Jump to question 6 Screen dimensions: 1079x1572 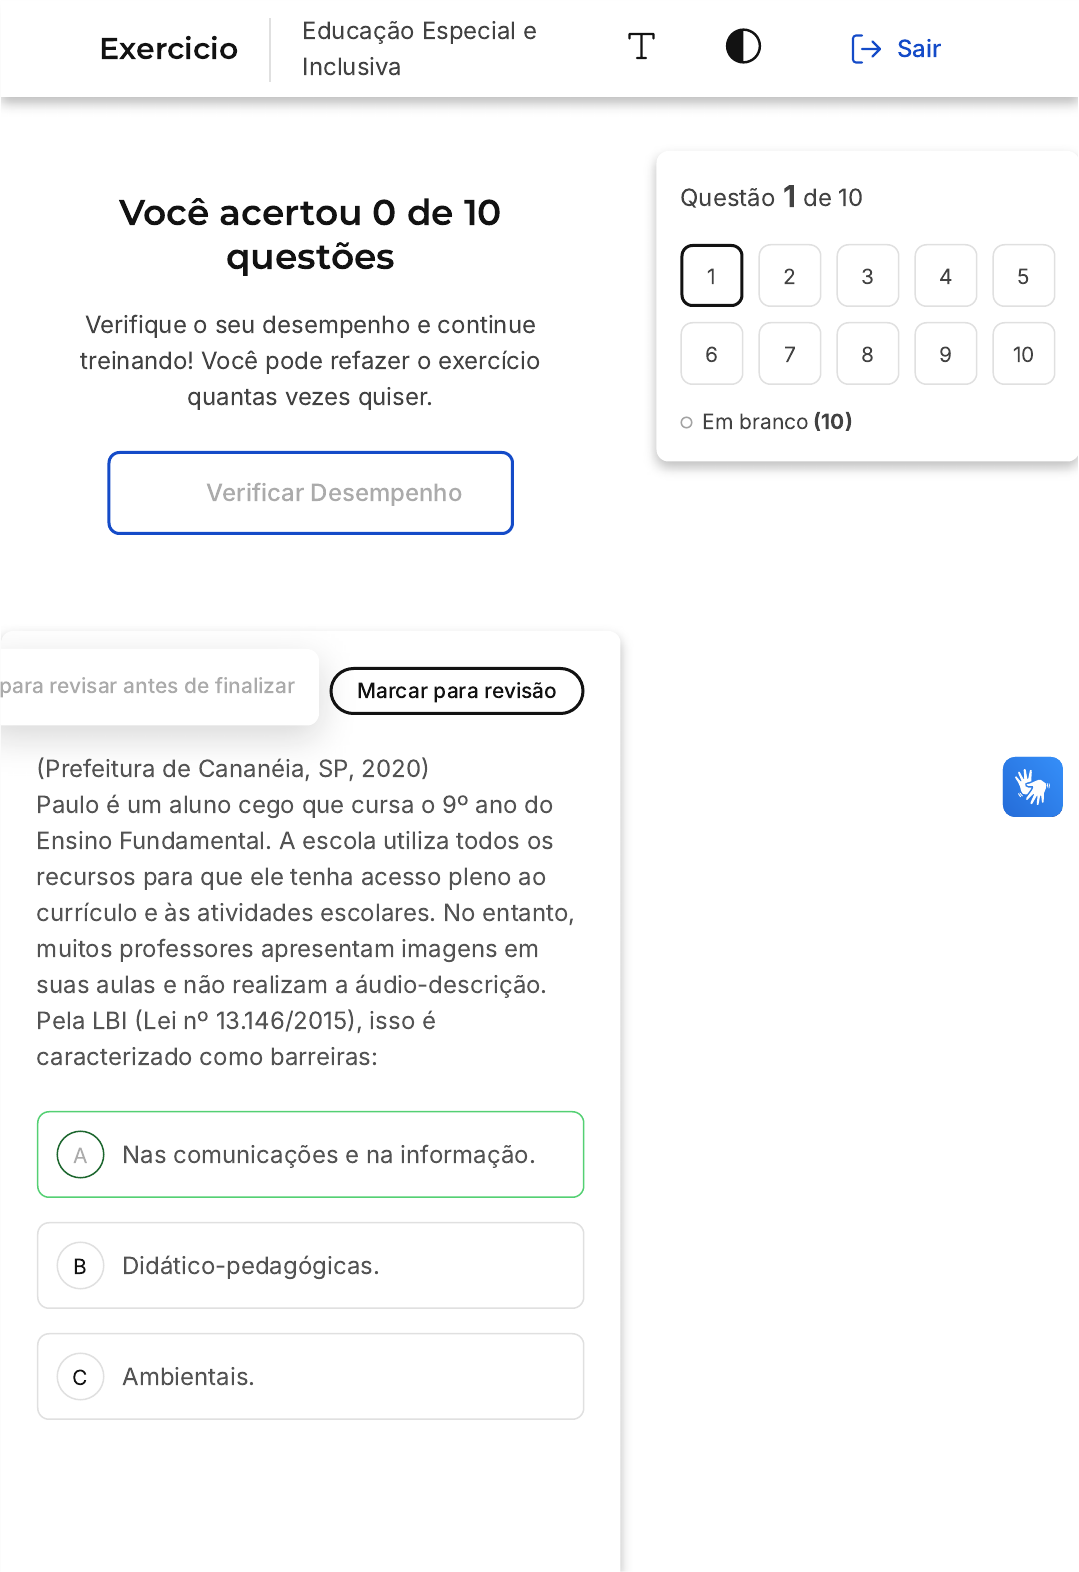pyautogui.click(x=711, y=354)
